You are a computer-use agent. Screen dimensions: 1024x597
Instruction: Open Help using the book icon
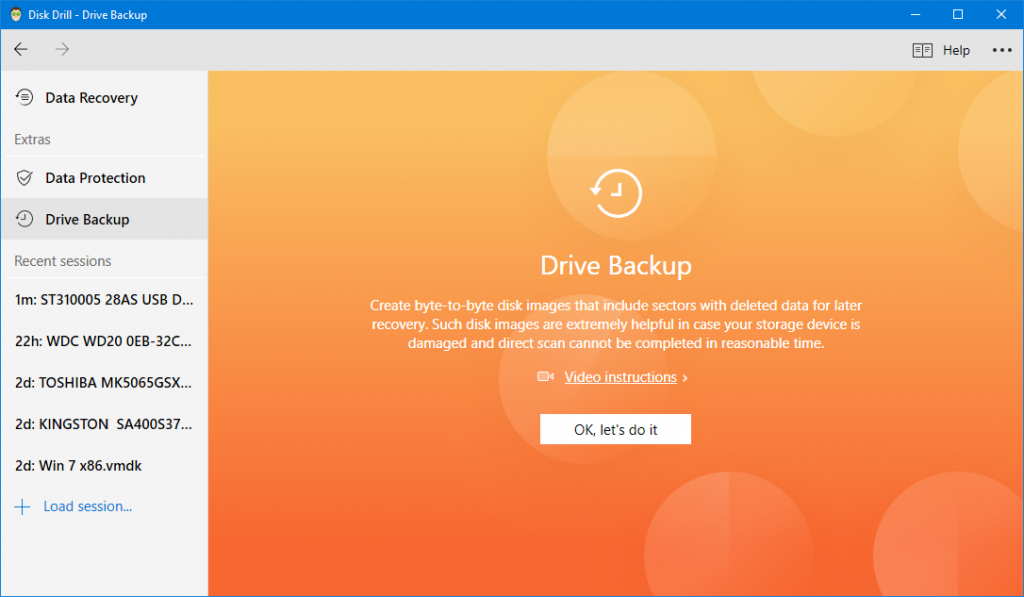tap(921, 49)
